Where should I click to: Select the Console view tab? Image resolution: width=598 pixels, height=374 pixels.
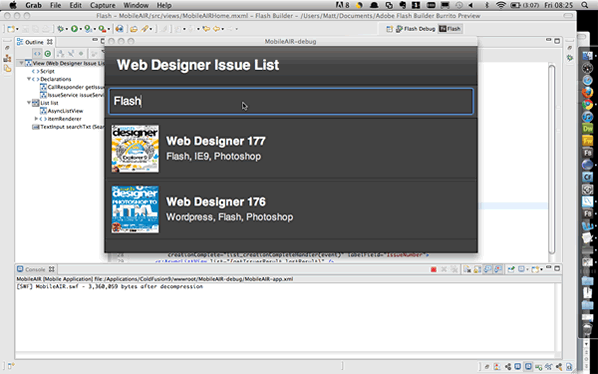35,269
